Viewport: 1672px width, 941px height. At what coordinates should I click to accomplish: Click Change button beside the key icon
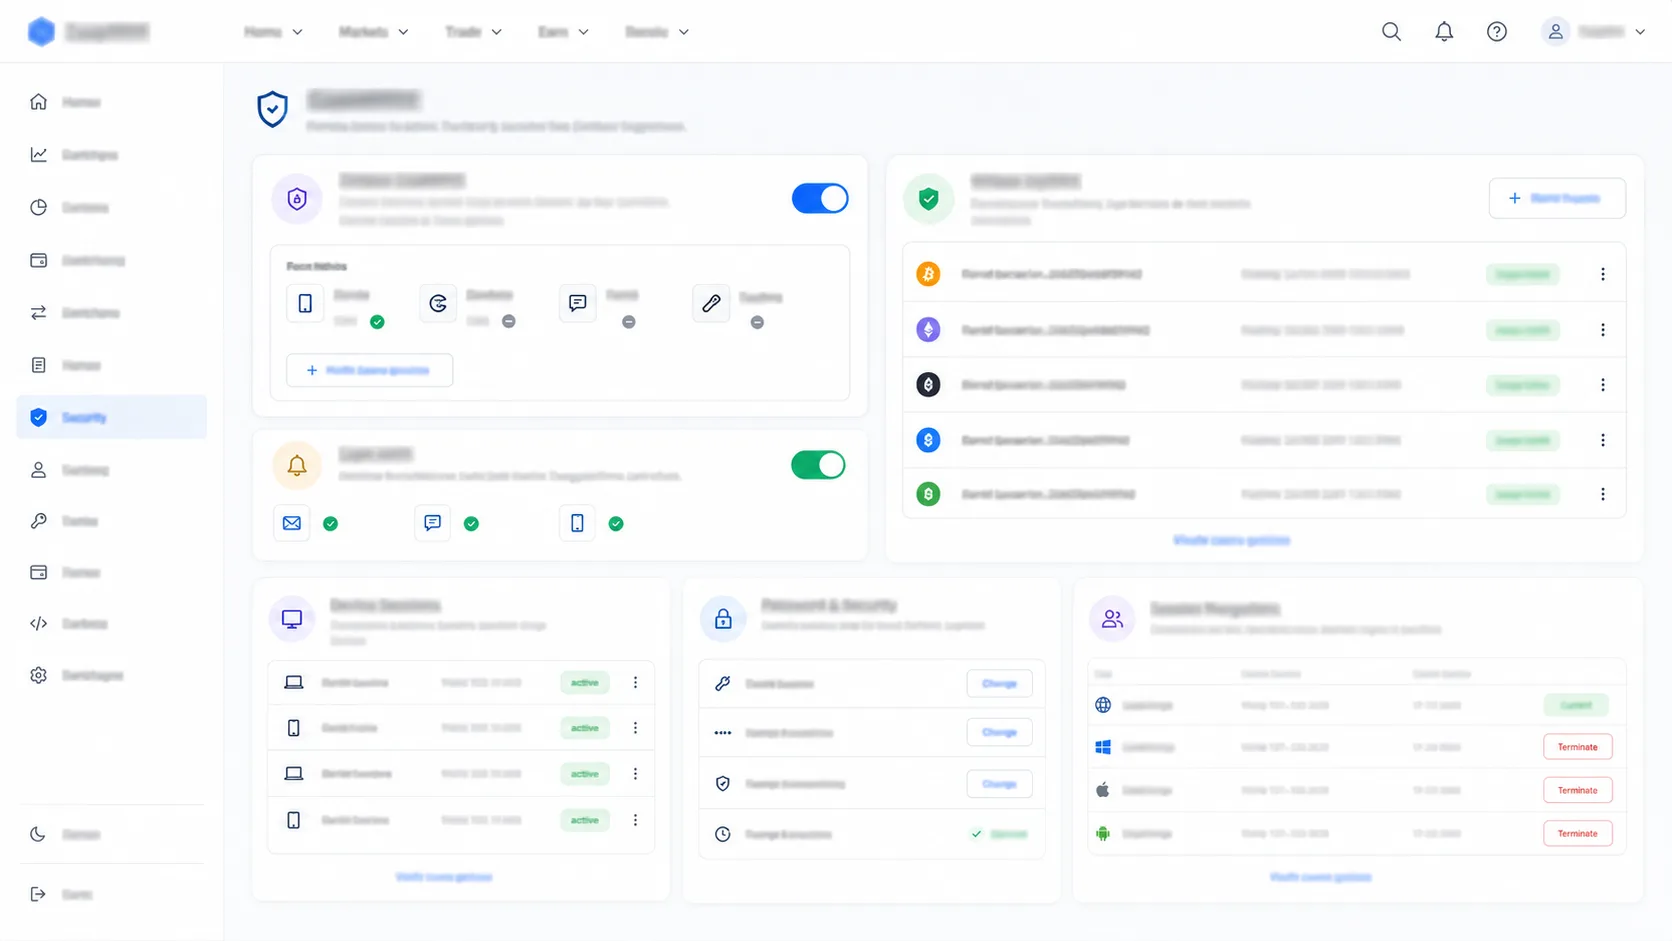click(999, 684)
